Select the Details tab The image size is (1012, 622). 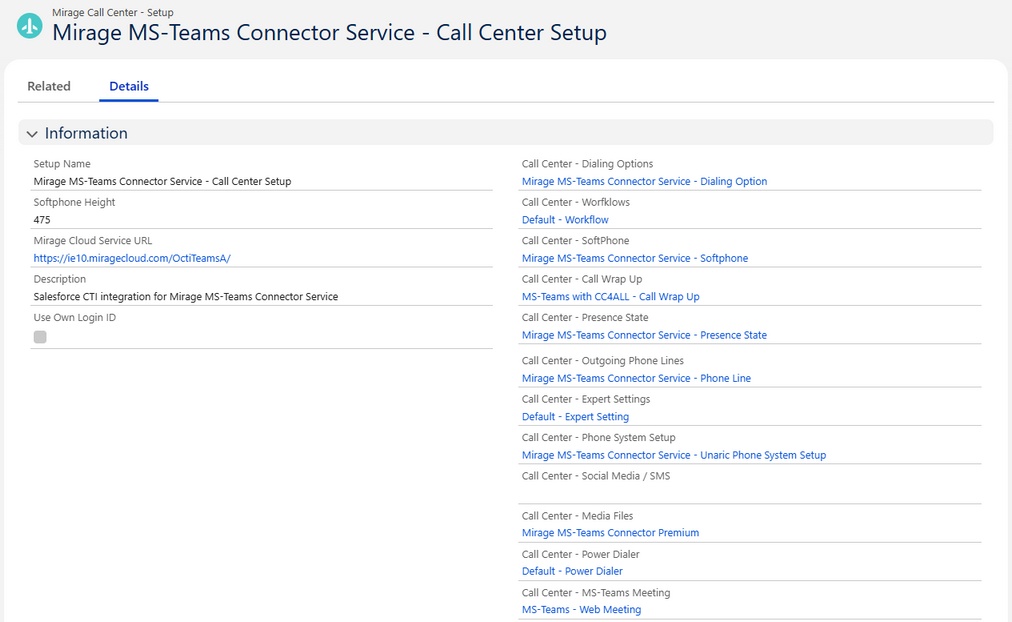click(x=129, y=86)
